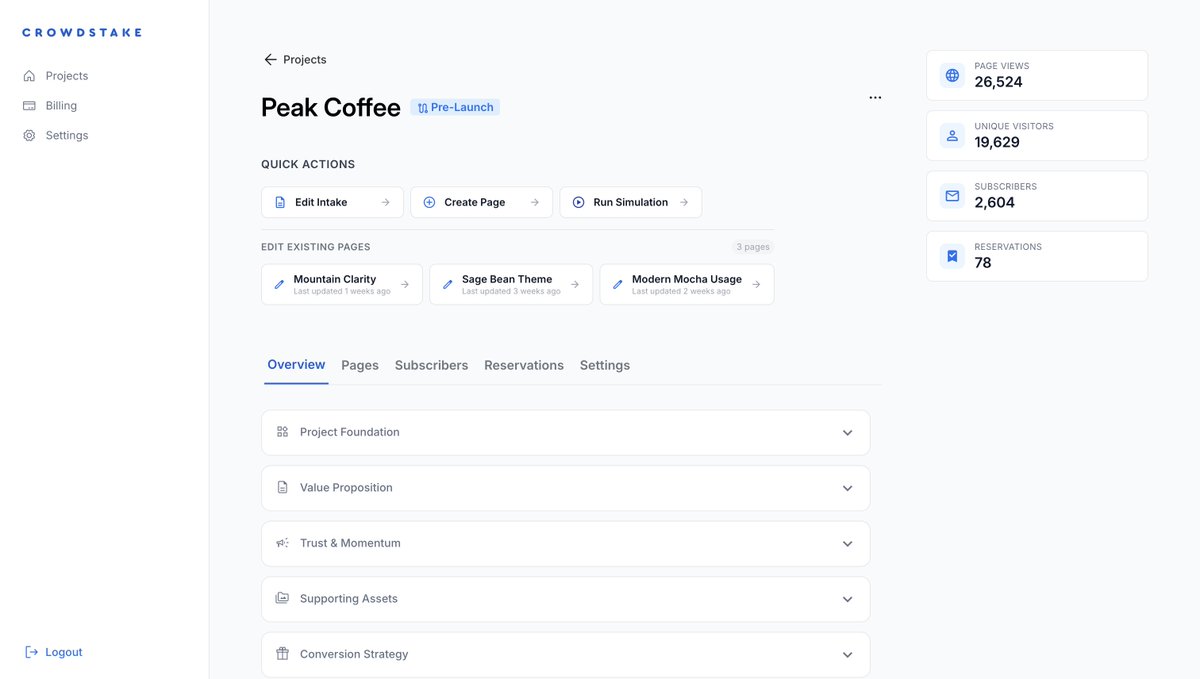Image resolution: width=1200 pixels, height=679 pixels.
Task: Click the back arrow next to Projects
Action: tap(269, 59)
